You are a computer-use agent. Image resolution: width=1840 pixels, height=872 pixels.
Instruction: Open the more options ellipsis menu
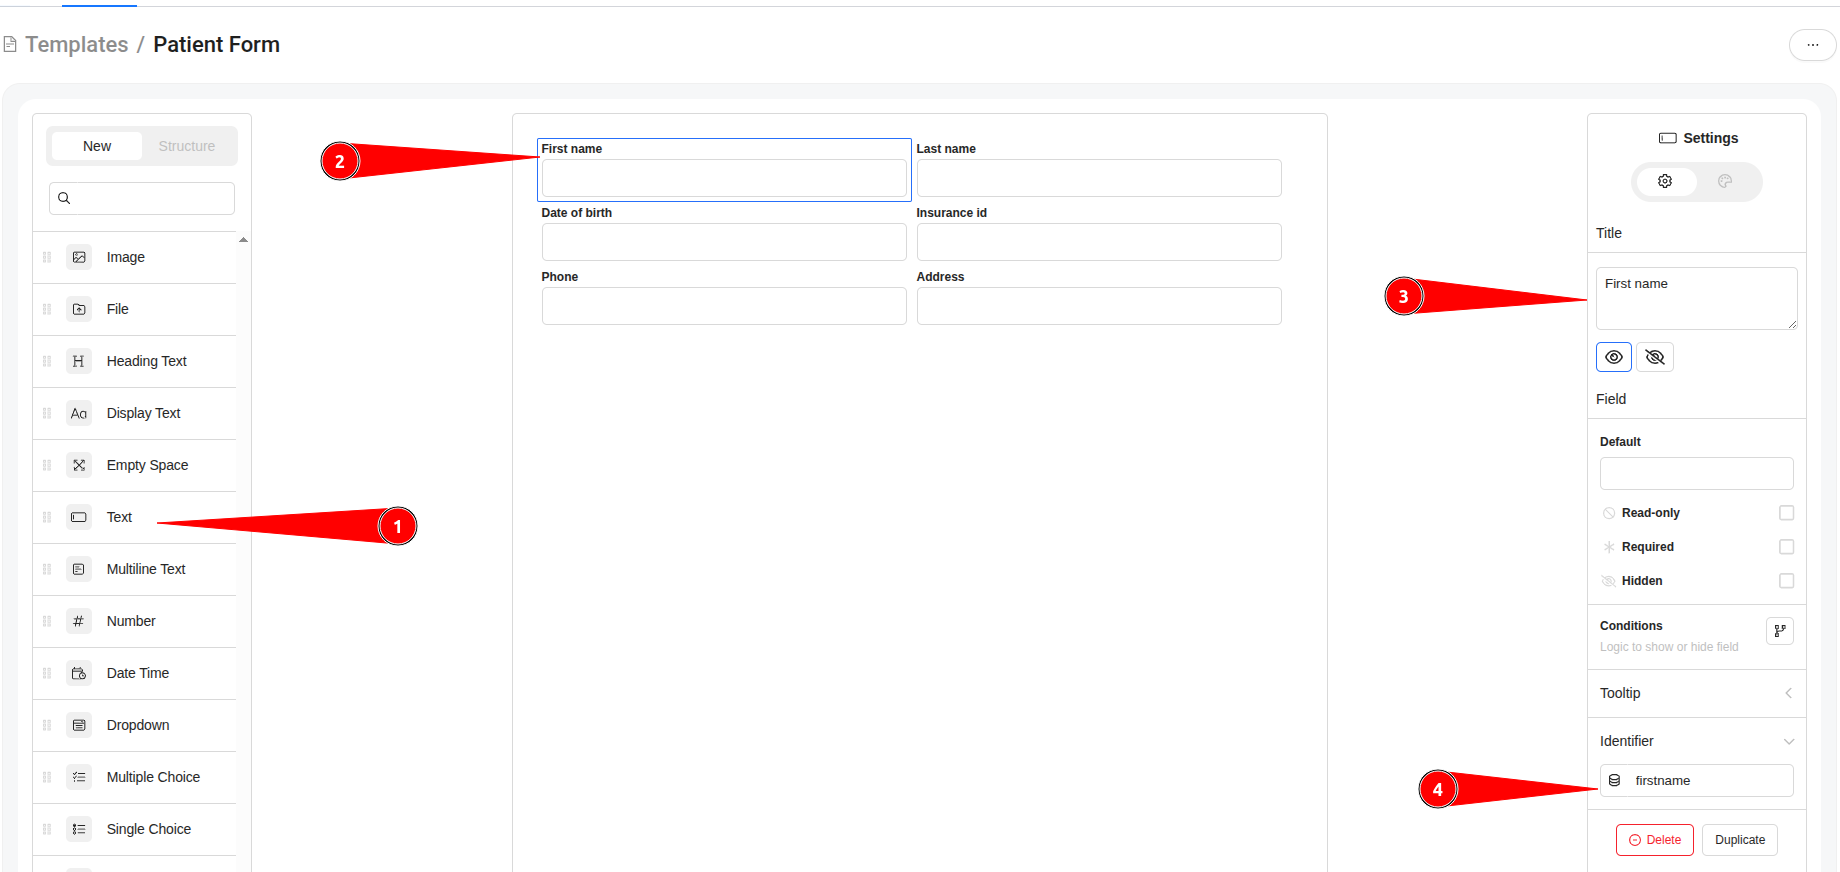click(1813, 45)
